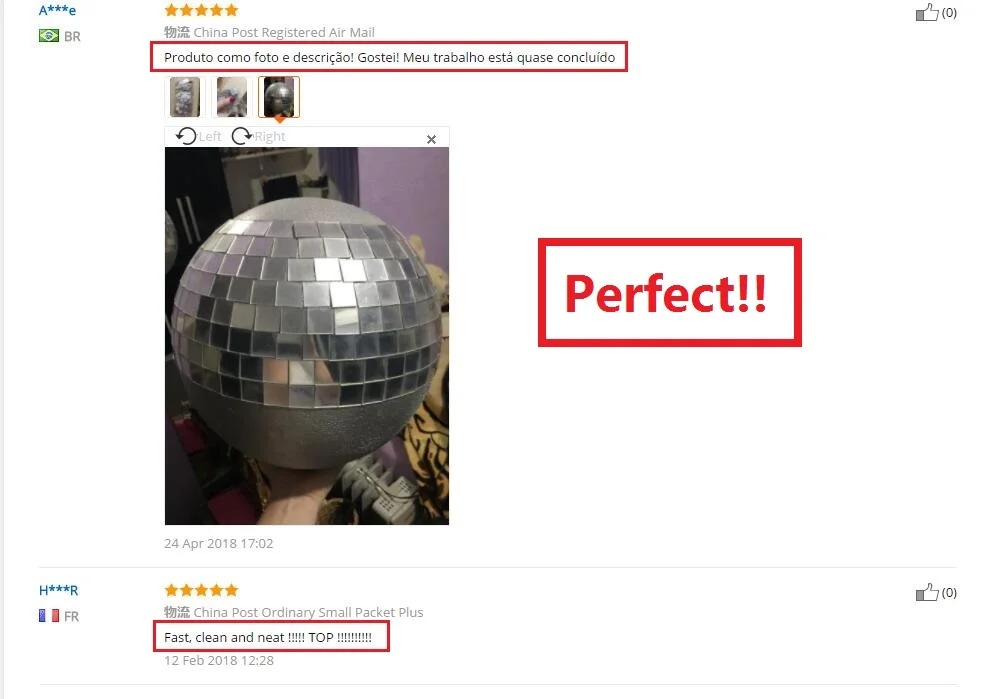Open reviewer H***R profile
Image resolution: width=989 pixels, height=699 pixels.
click(59, 590)
